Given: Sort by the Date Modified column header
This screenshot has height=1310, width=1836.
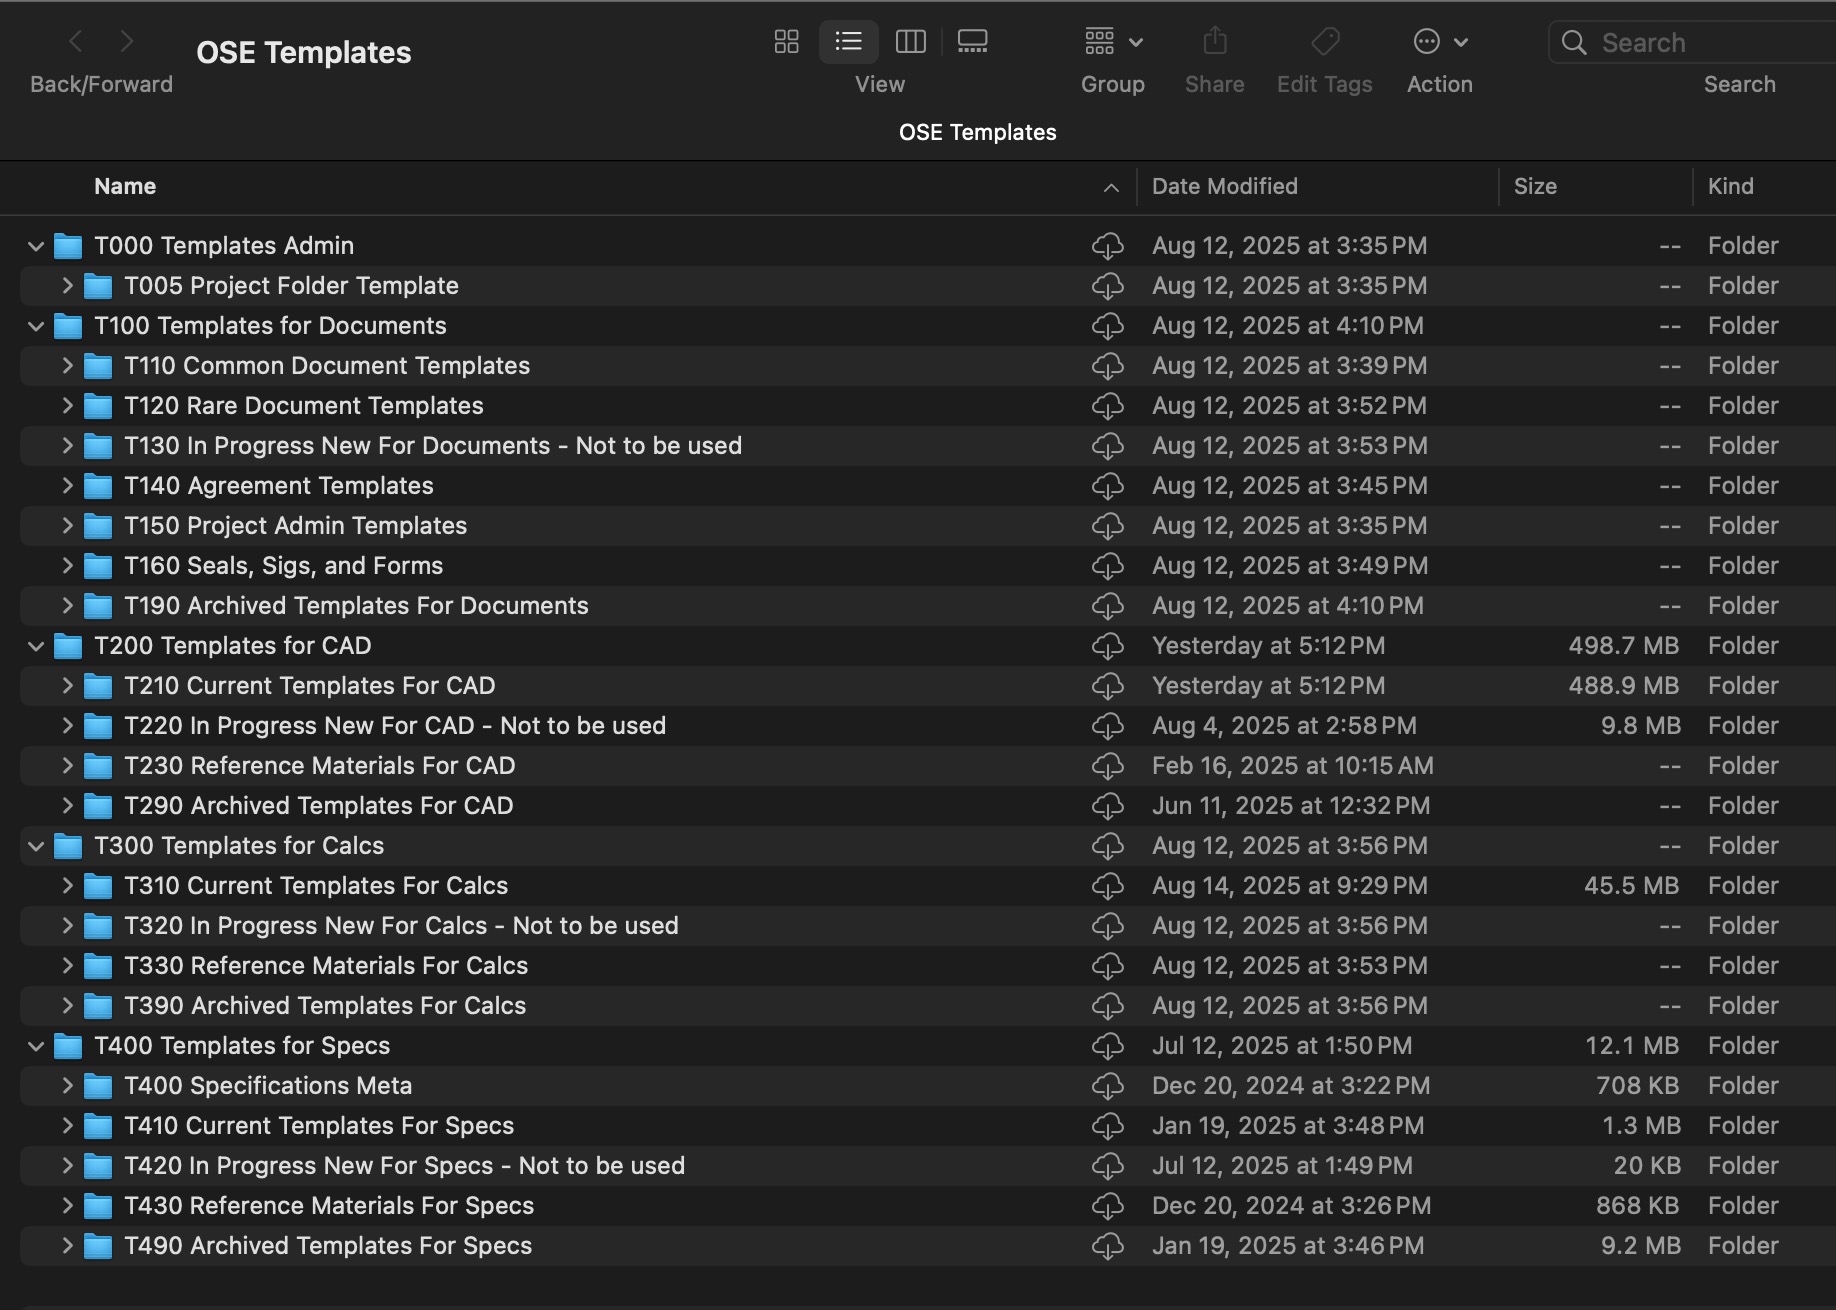Looking at the screenshot, I should 1225,187.
